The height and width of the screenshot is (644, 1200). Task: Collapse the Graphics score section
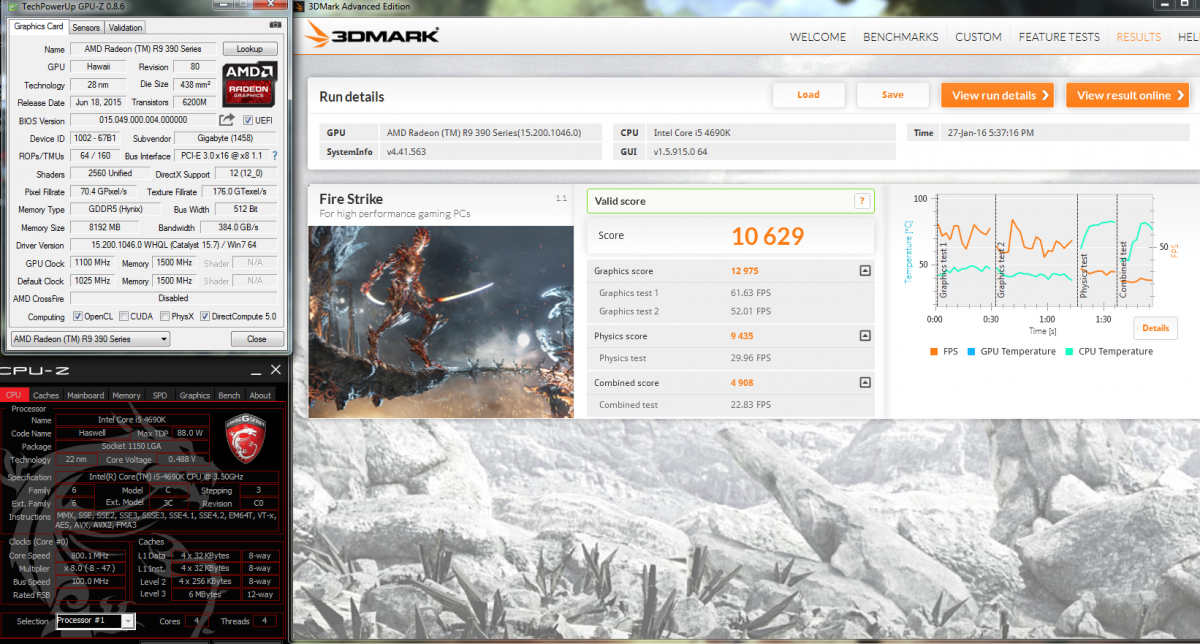tap(864, 271)
